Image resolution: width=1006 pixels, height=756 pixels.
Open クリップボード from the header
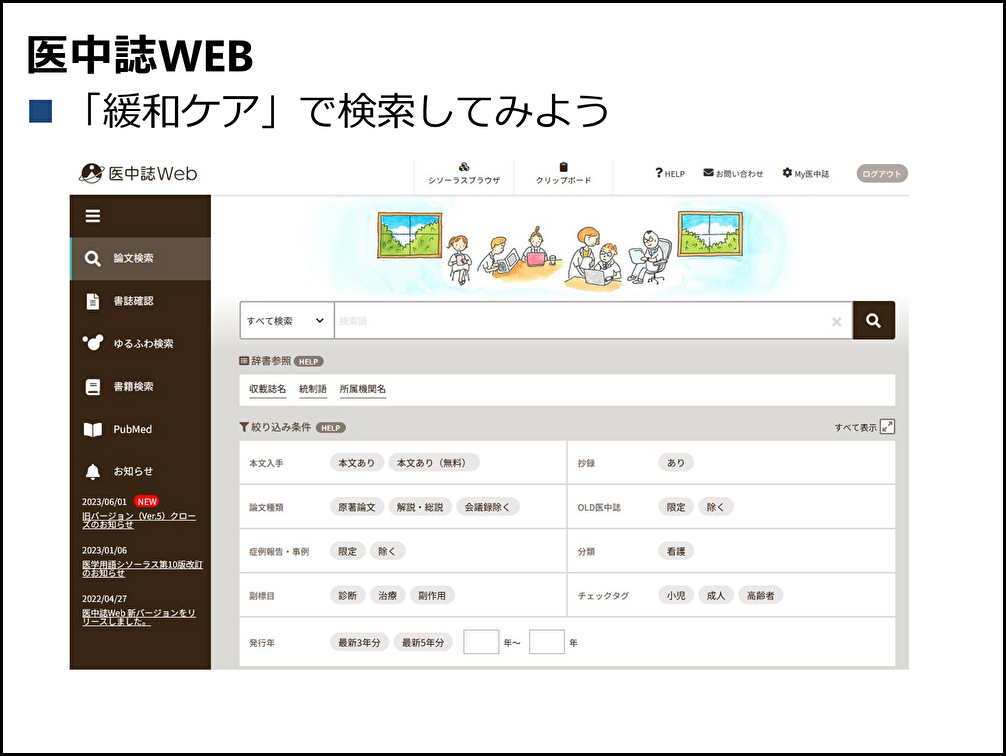click(x=563, y=174)
